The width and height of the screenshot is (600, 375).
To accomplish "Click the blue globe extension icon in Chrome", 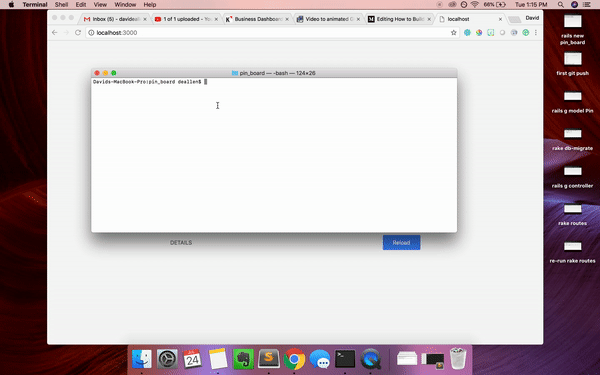I will [x=467, y=33].
